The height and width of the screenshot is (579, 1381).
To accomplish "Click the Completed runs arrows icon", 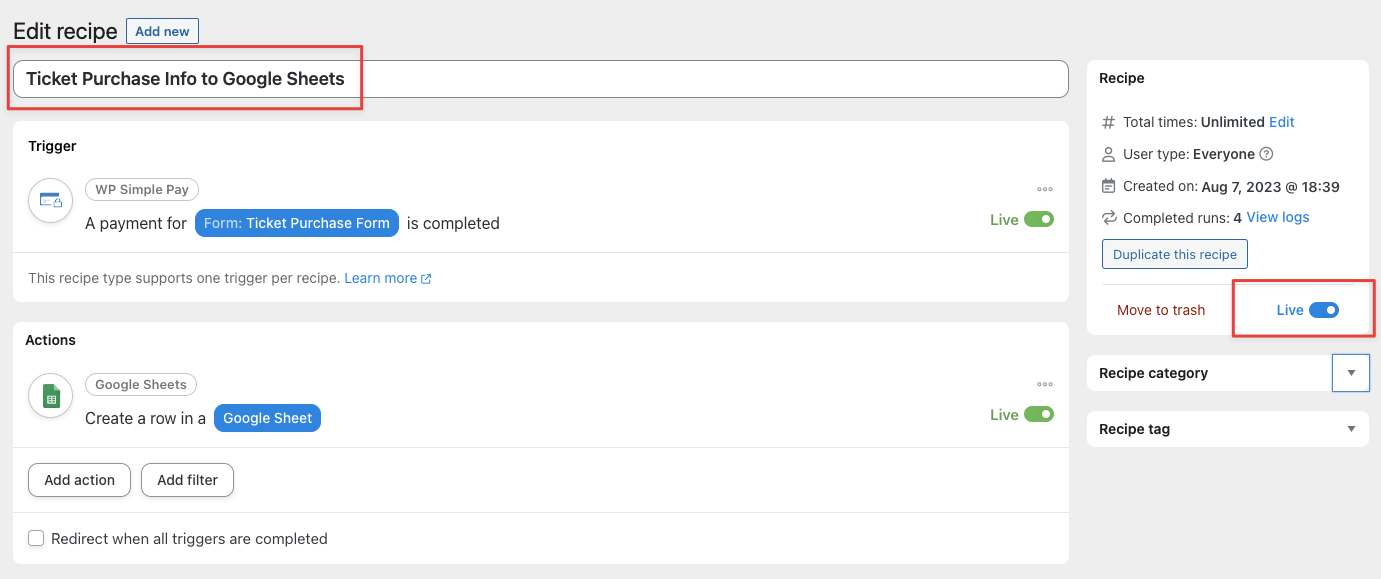I will click(1108, 217).
